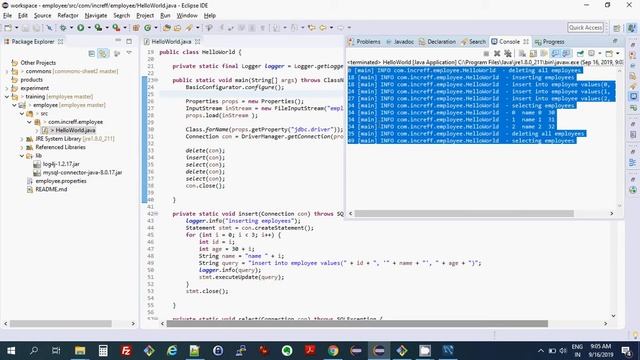Toggle Link with Editor in Package Explorer
Screen dimensions: 640x360
click(x=103, y=53)
